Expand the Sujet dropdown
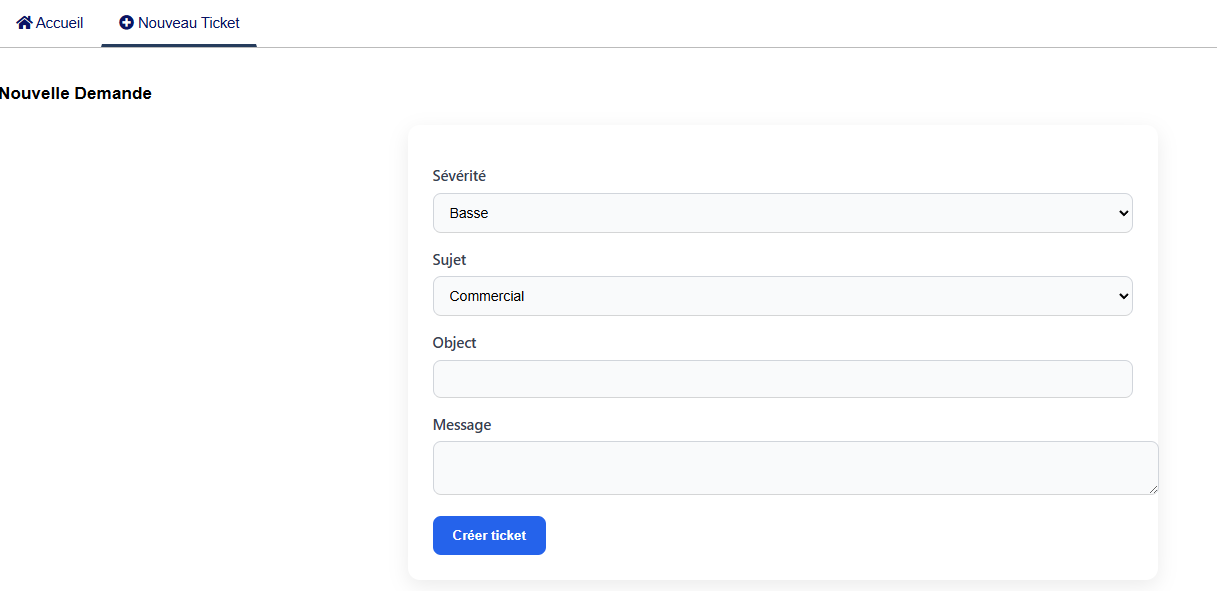Screen dimensions: 1217x591 coord(782,296)
